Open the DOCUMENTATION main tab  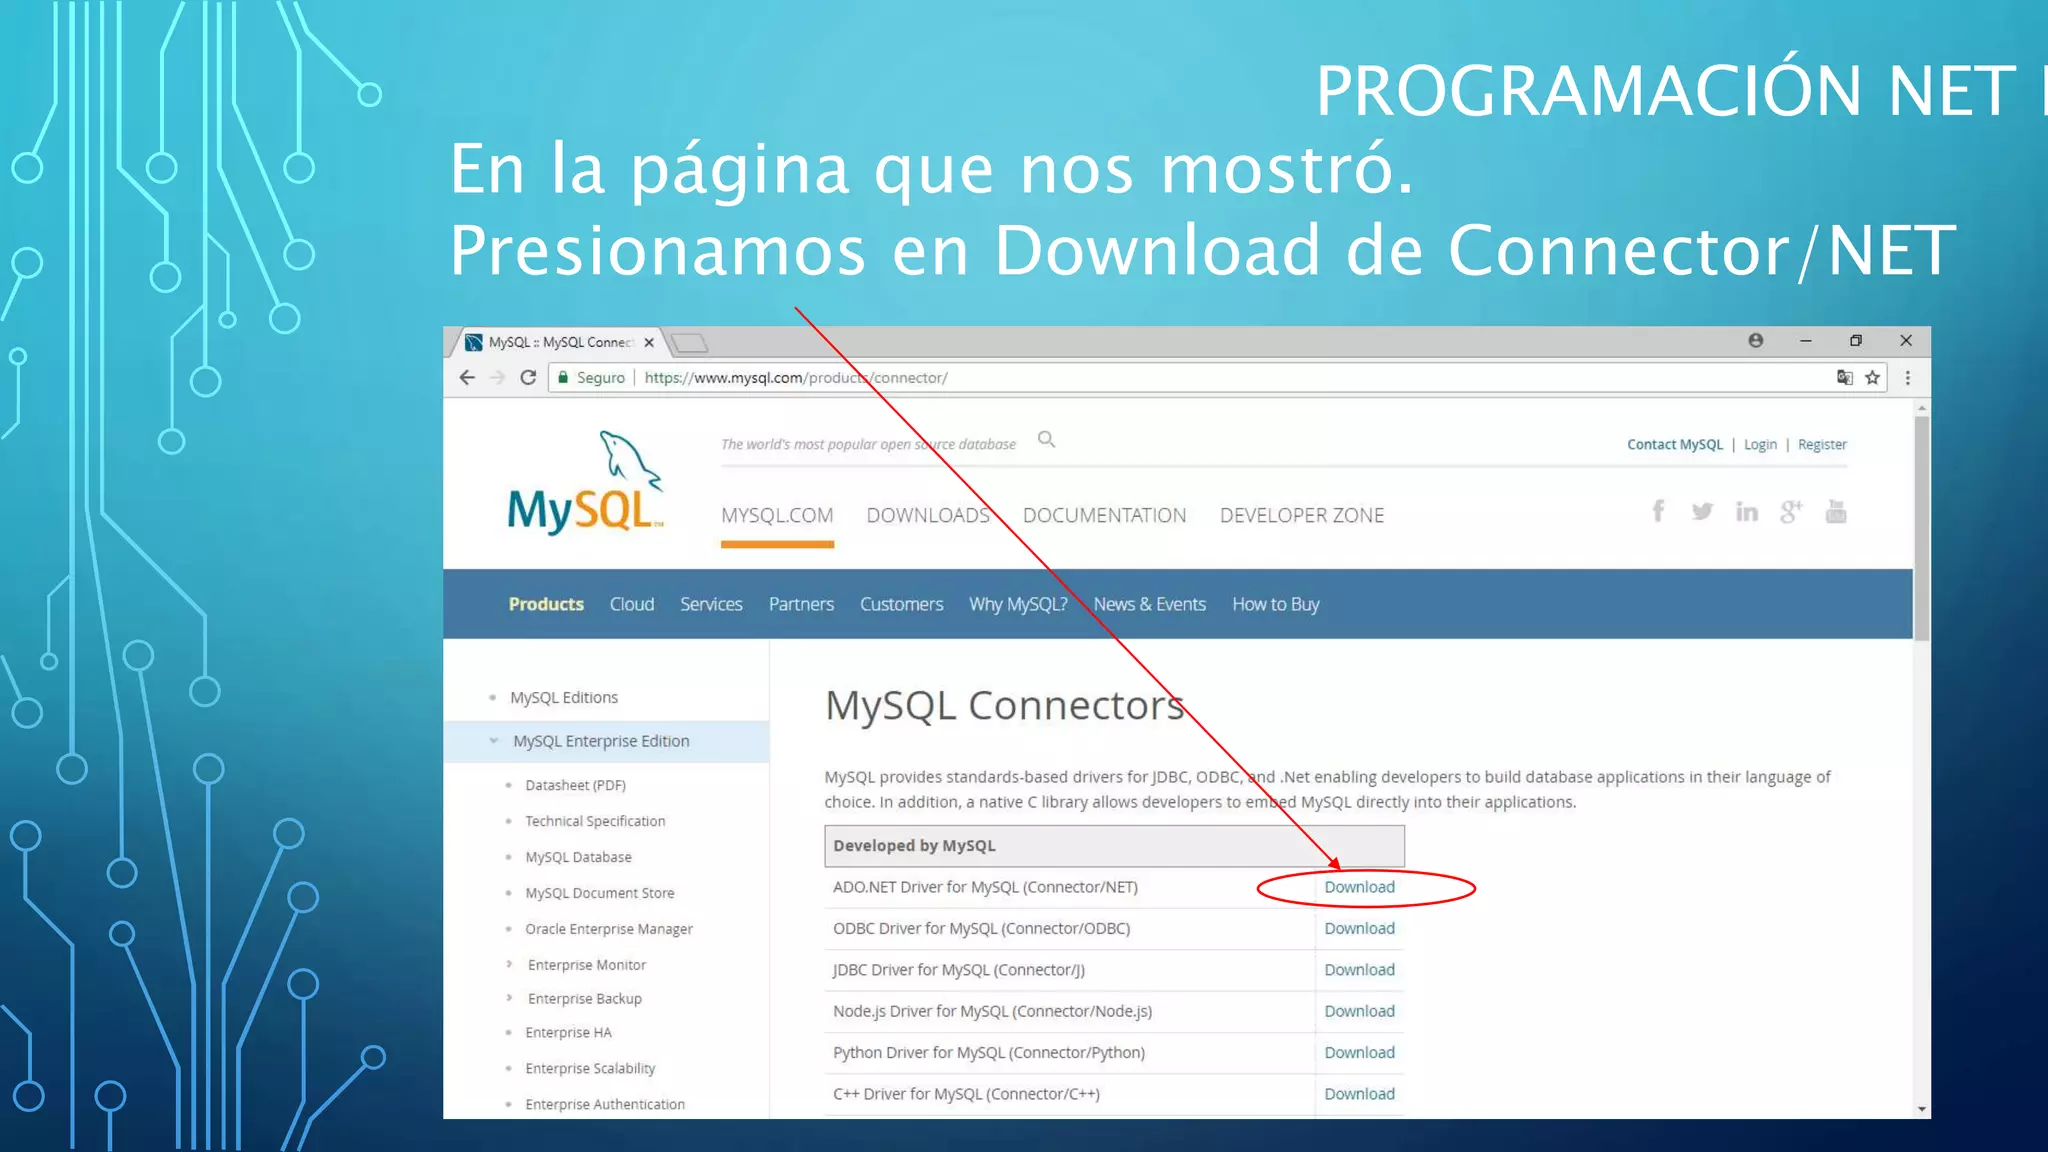1104,515
